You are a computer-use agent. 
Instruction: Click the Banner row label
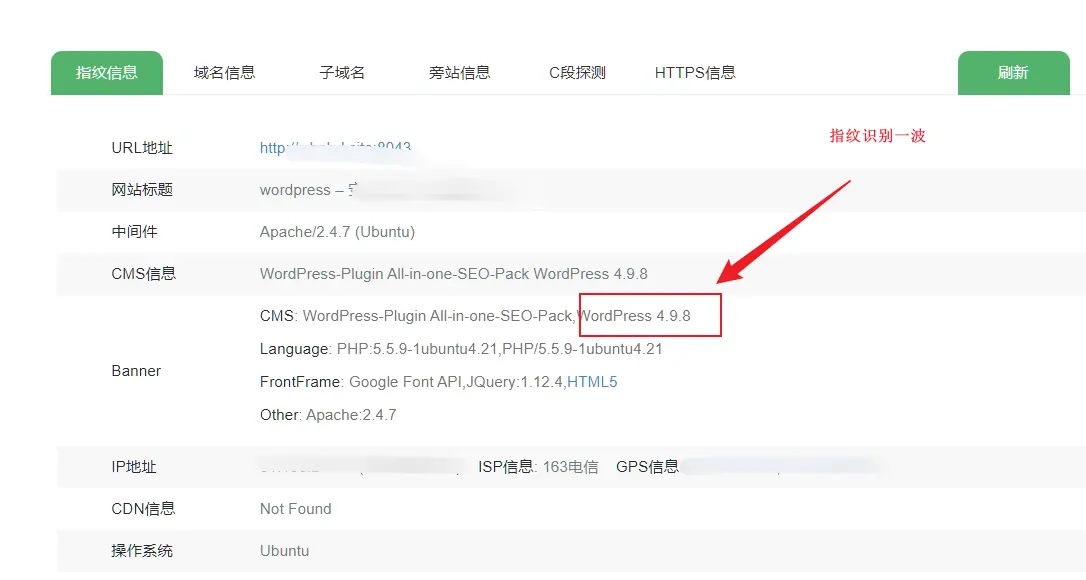coord(136,371)
